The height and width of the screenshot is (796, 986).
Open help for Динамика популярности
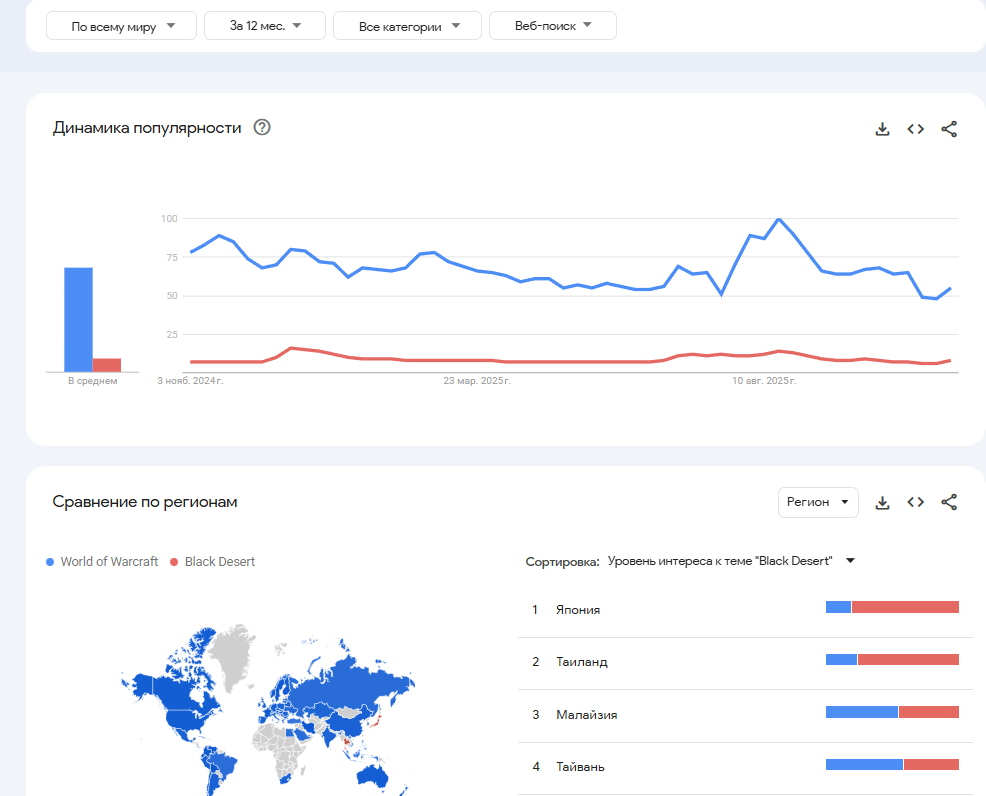coord(262,127)
